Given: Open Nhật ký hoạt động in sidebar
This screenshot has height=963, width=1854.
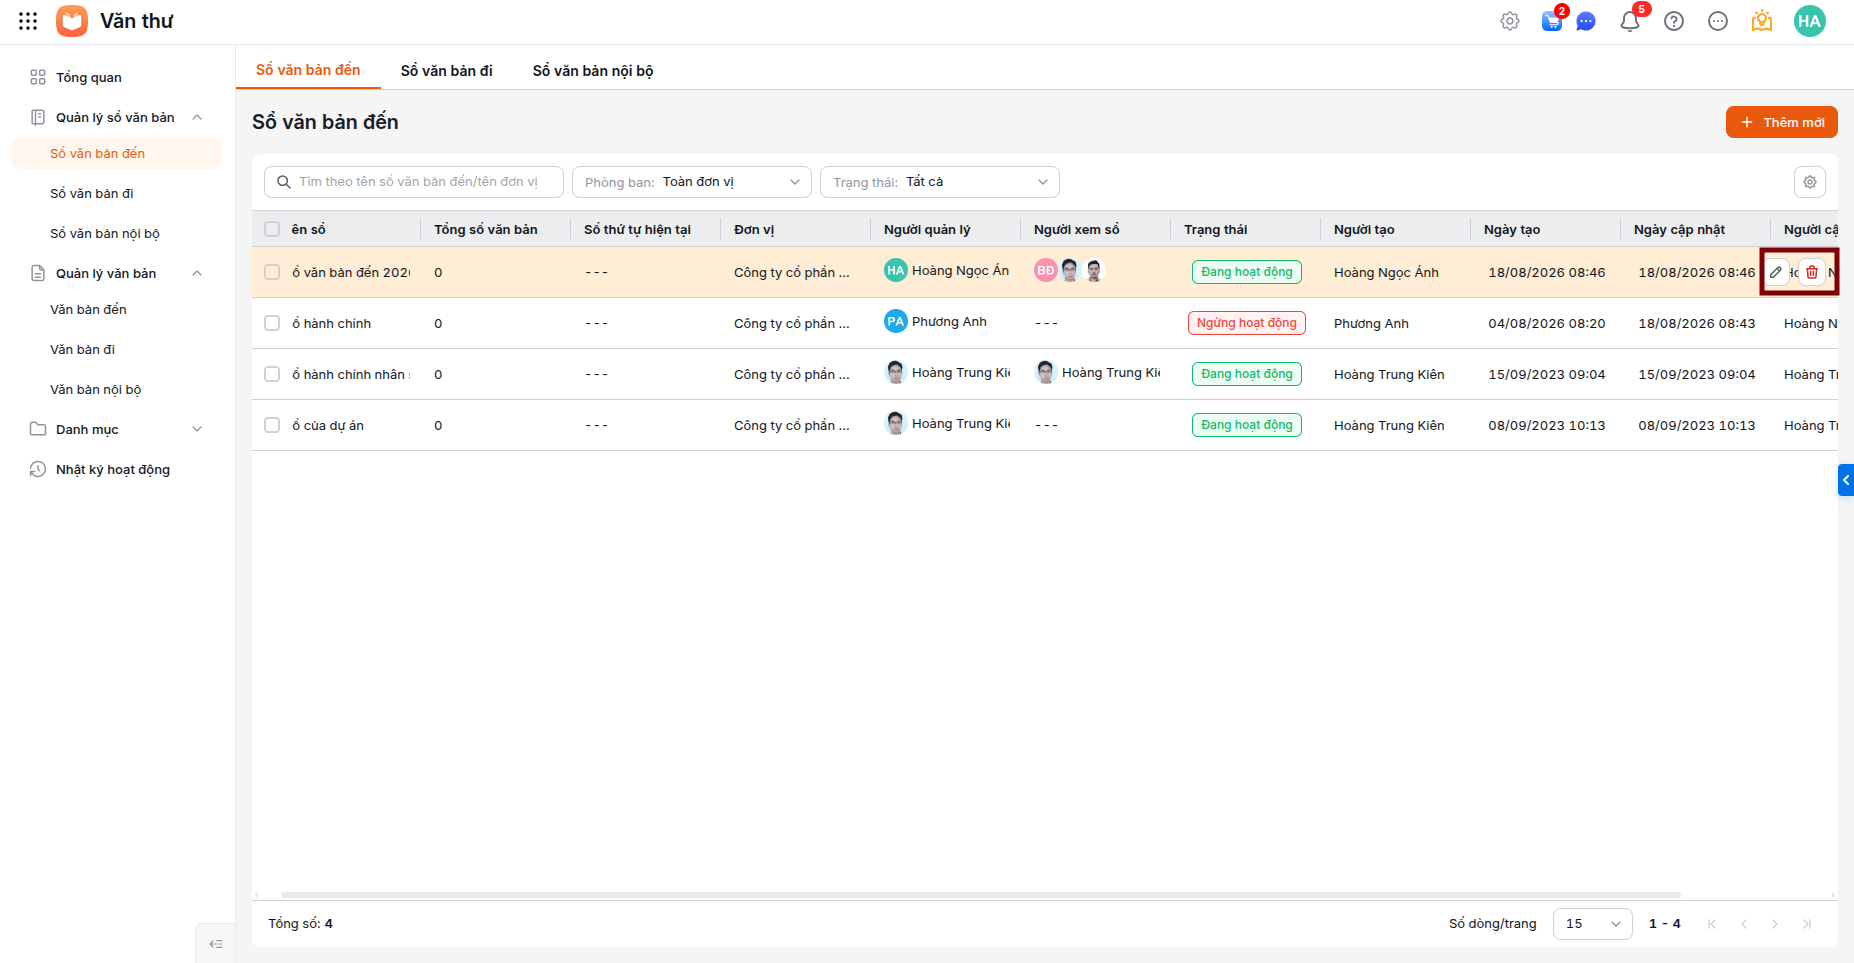Looking at the screenshot, I should pos(113,469).
